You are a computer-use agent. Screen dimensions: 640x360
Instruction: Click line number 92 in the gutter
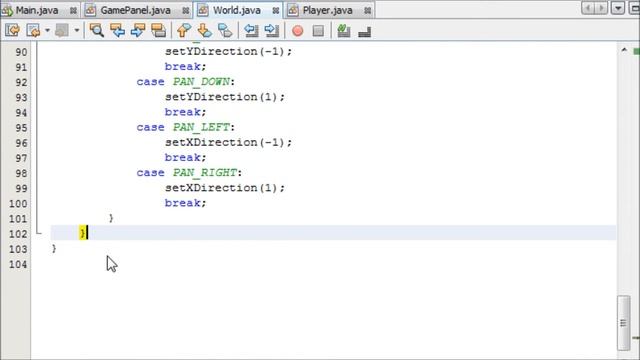[x=21, y=82]
